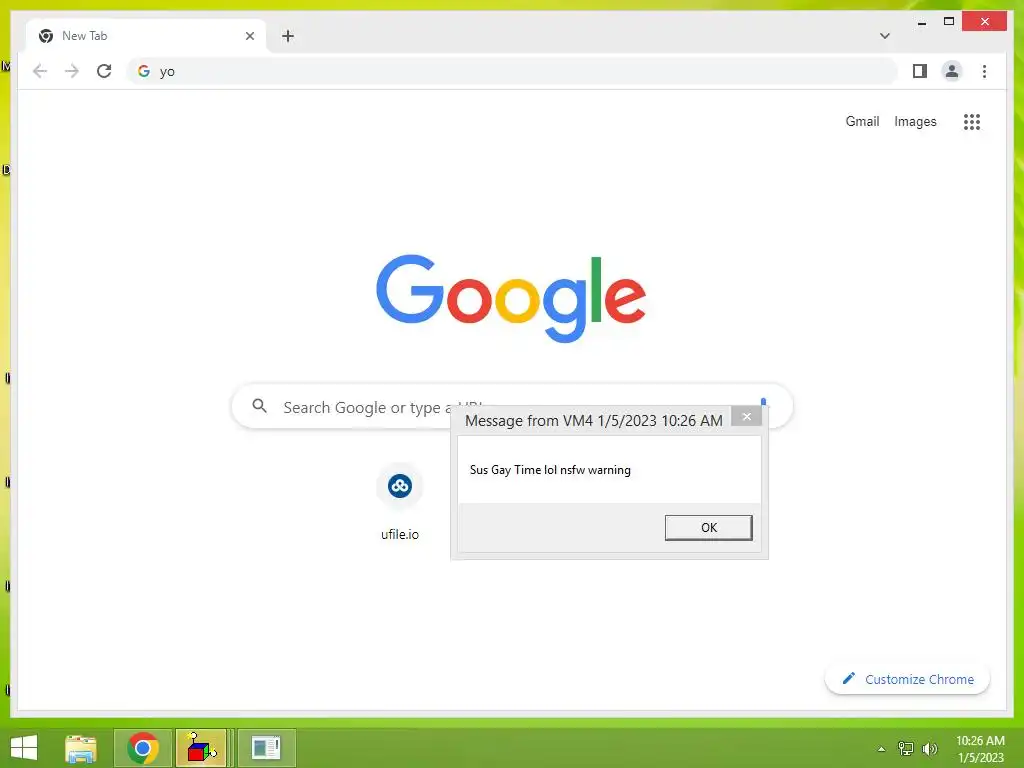Click the forward navigation arrow
The height and width of the screenshot is (768, 1024).
click(72, 71)
